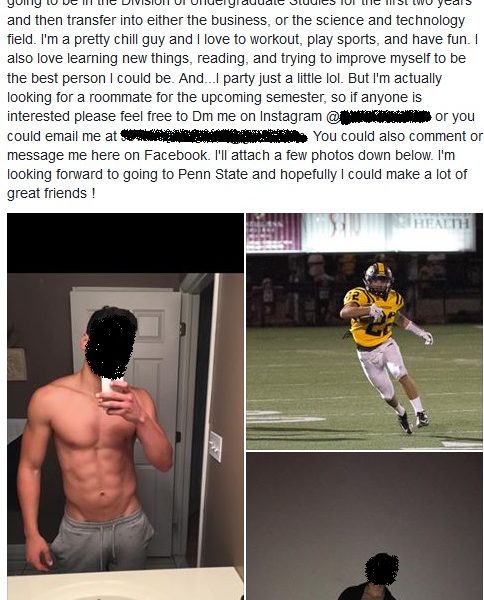Click the phone held in the mirror selfie
The image size is (484, 600).
(110, 385)
